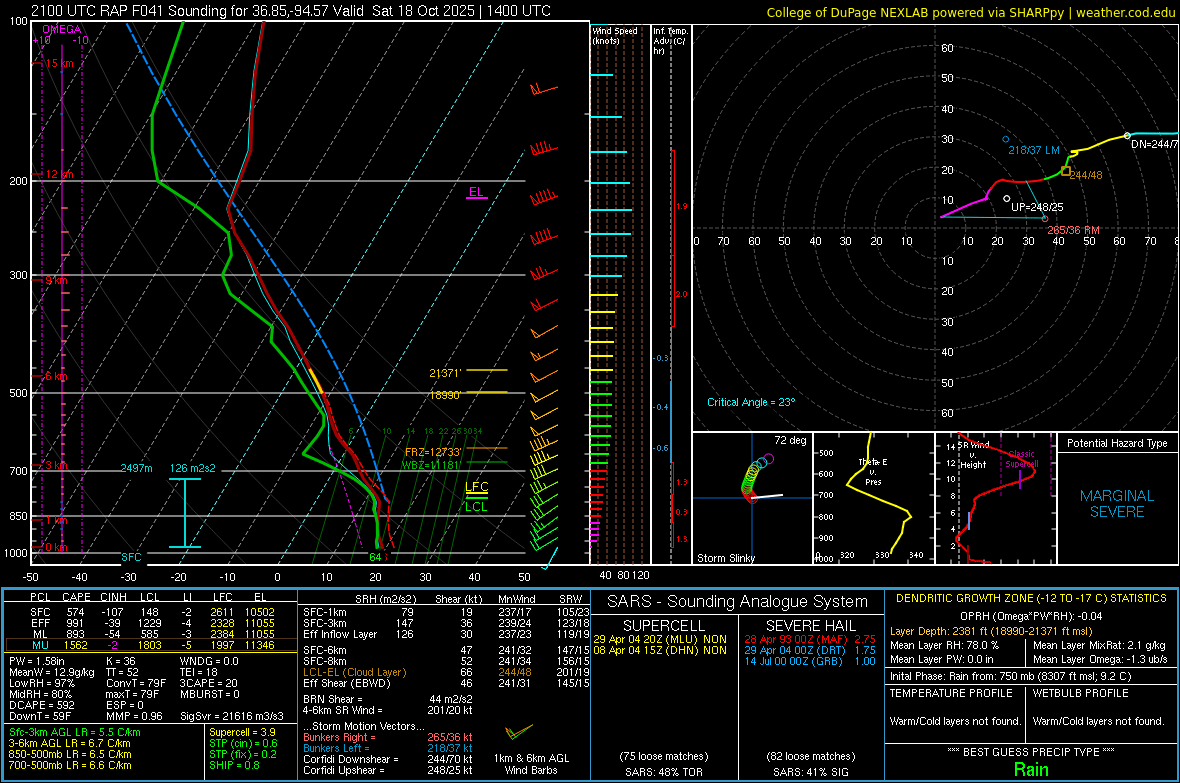Click the SARS: 41% SIG text
The height and width of the screenshot is (783, 1180).
pos(810,772)
